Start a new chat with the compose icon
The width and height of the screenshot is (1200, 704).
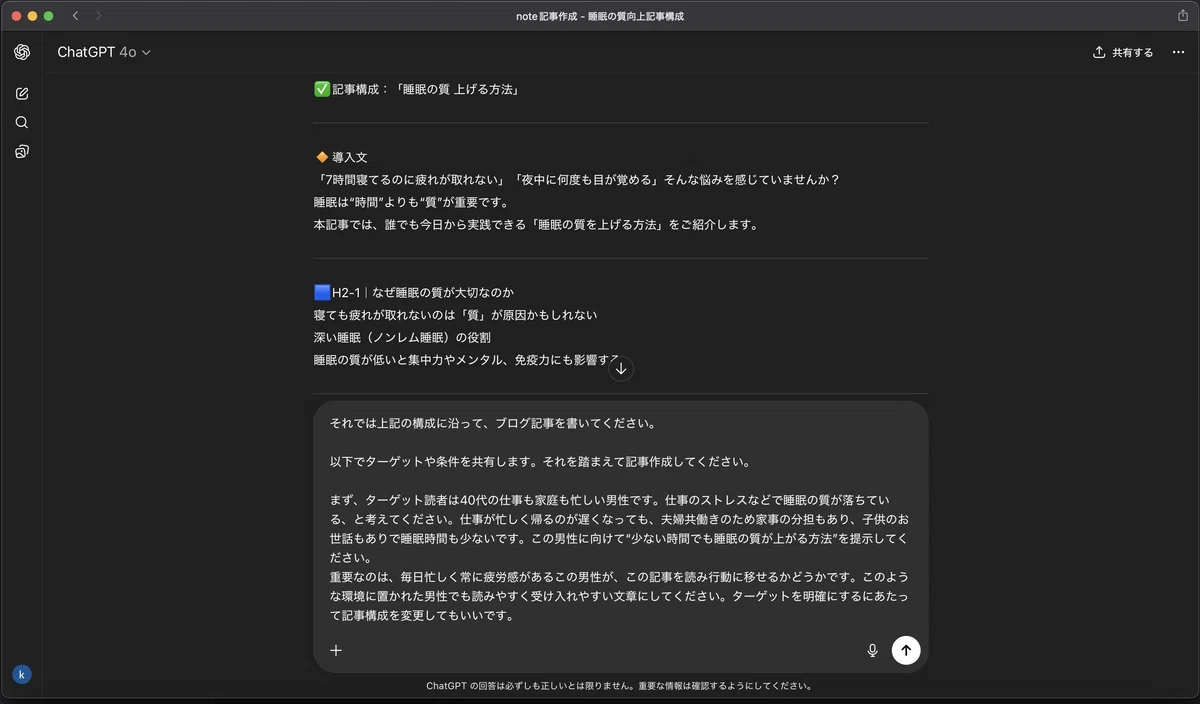(x=22, y=93)
